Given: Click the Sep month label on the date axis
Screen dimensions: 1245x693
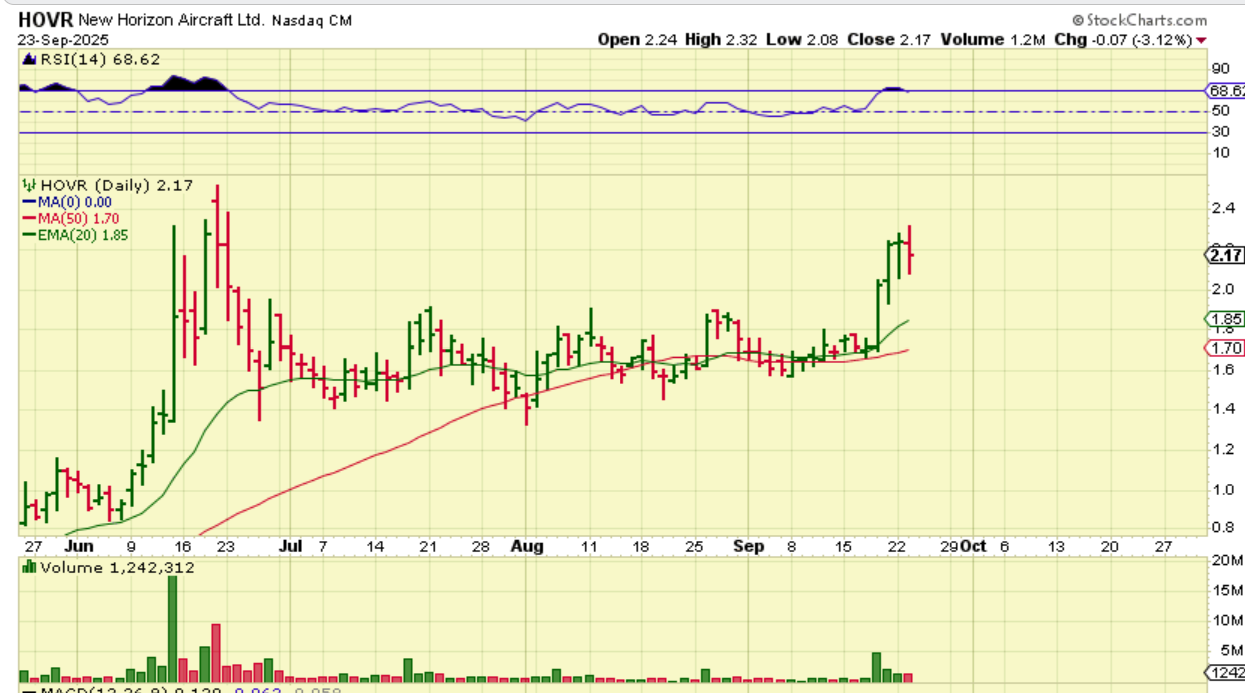Looking at the screenshot, I should tap(748, 546).
